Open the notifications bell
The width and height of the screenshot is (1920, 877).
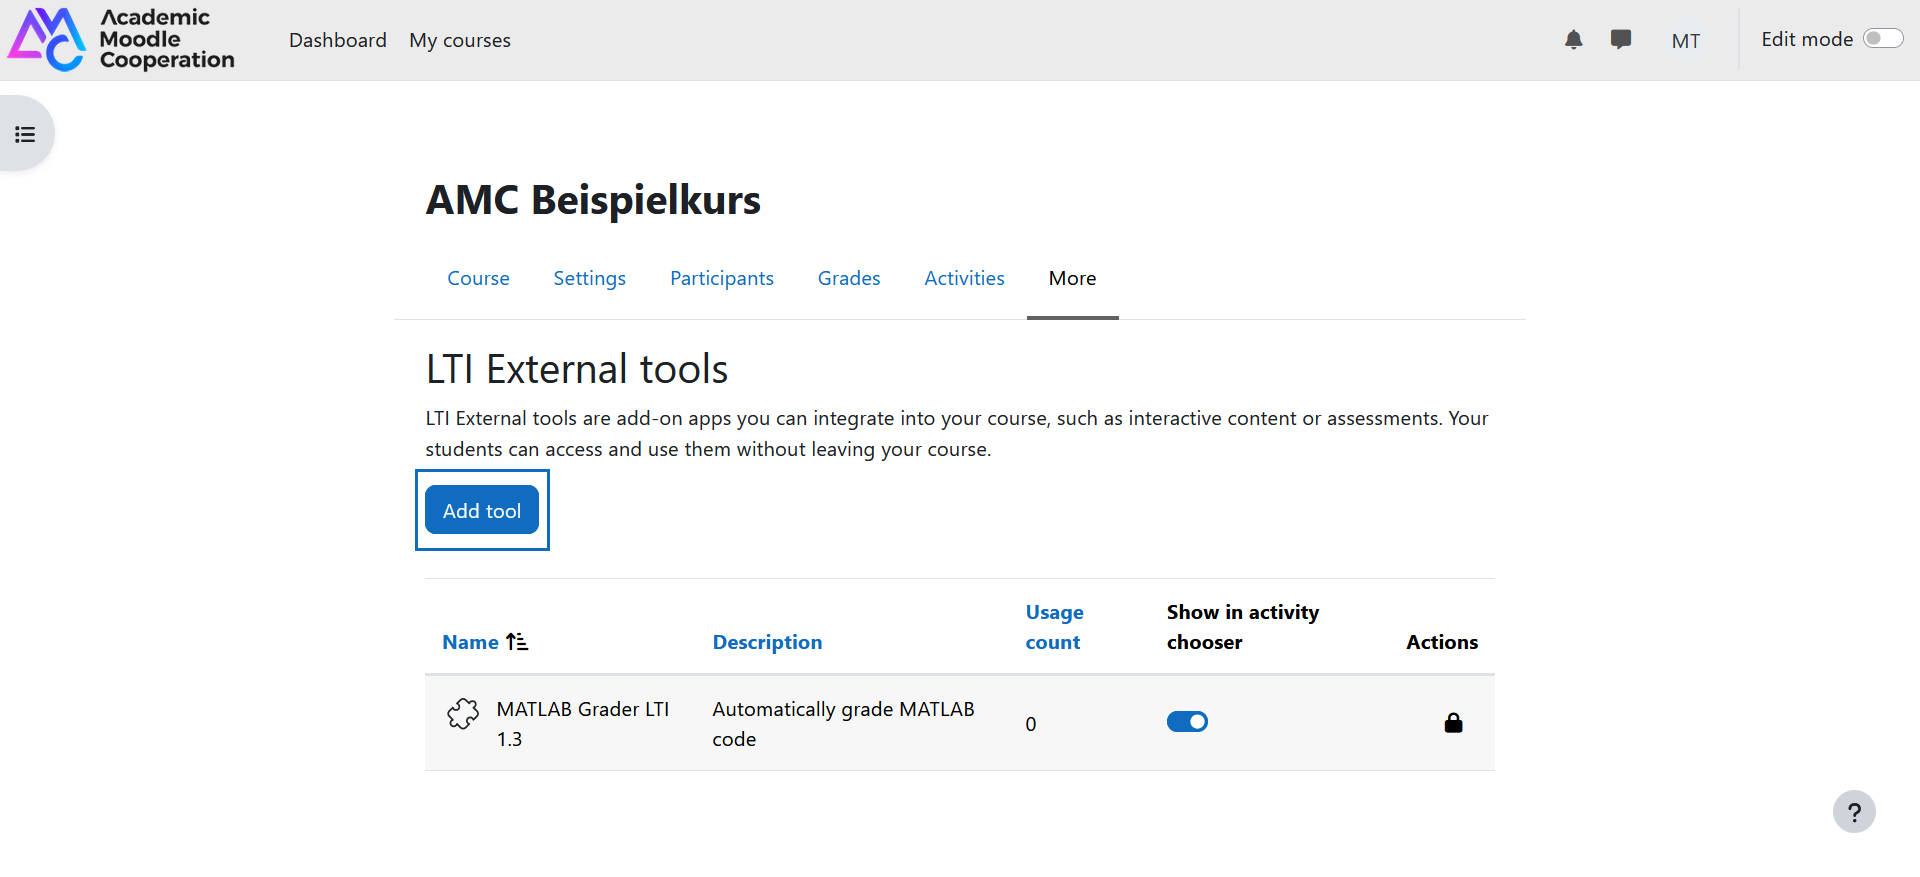1573,40
